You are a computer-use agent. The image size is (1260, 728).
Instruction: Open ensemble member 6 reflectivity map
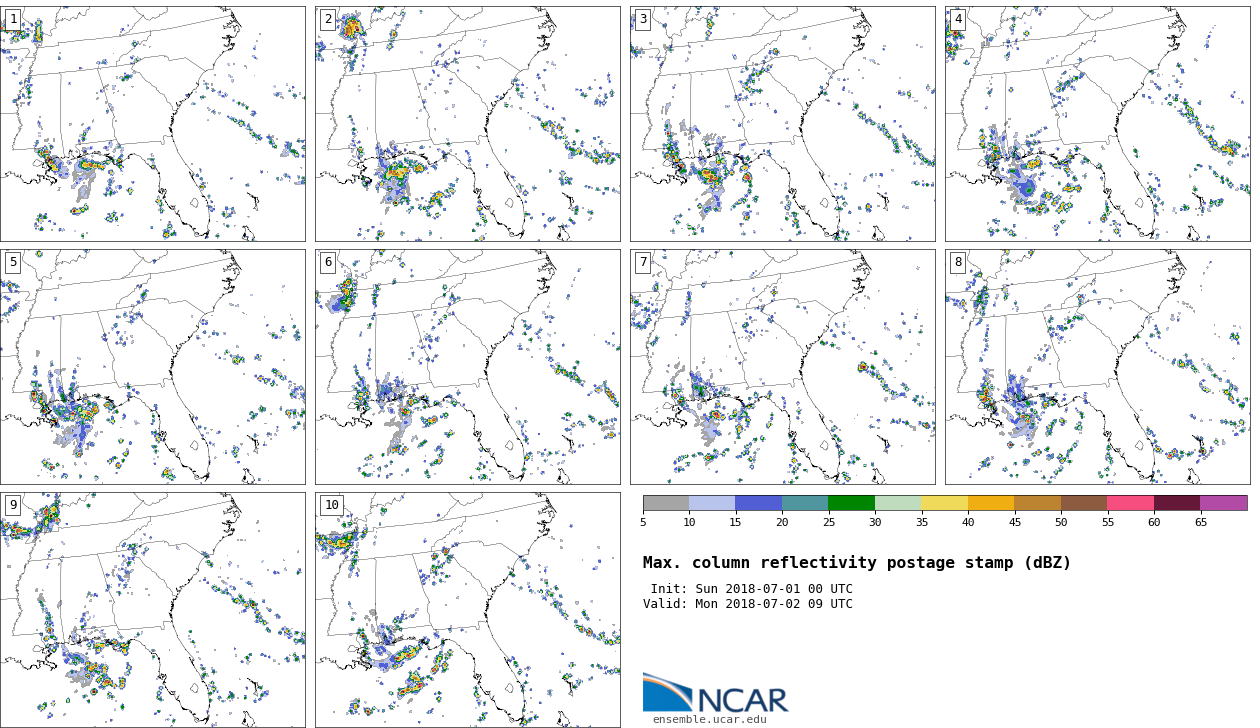coord(468,367)
